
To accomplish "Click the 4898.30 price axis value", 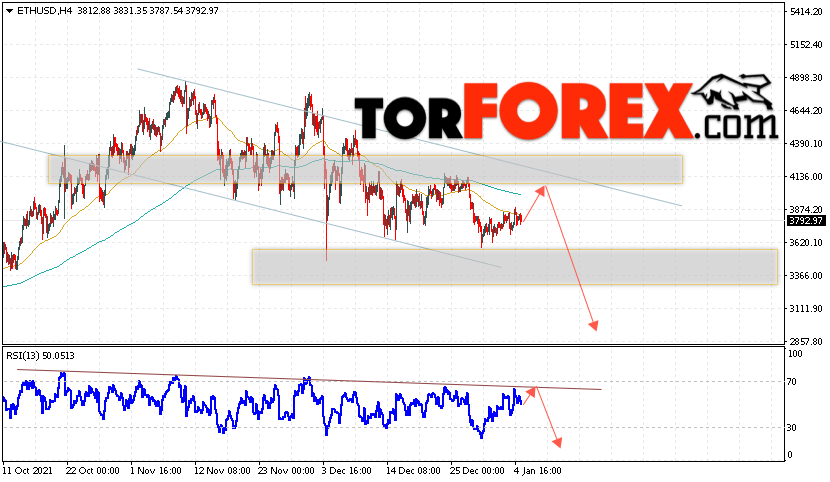I will pyautogui.click(x=806, y=78).
